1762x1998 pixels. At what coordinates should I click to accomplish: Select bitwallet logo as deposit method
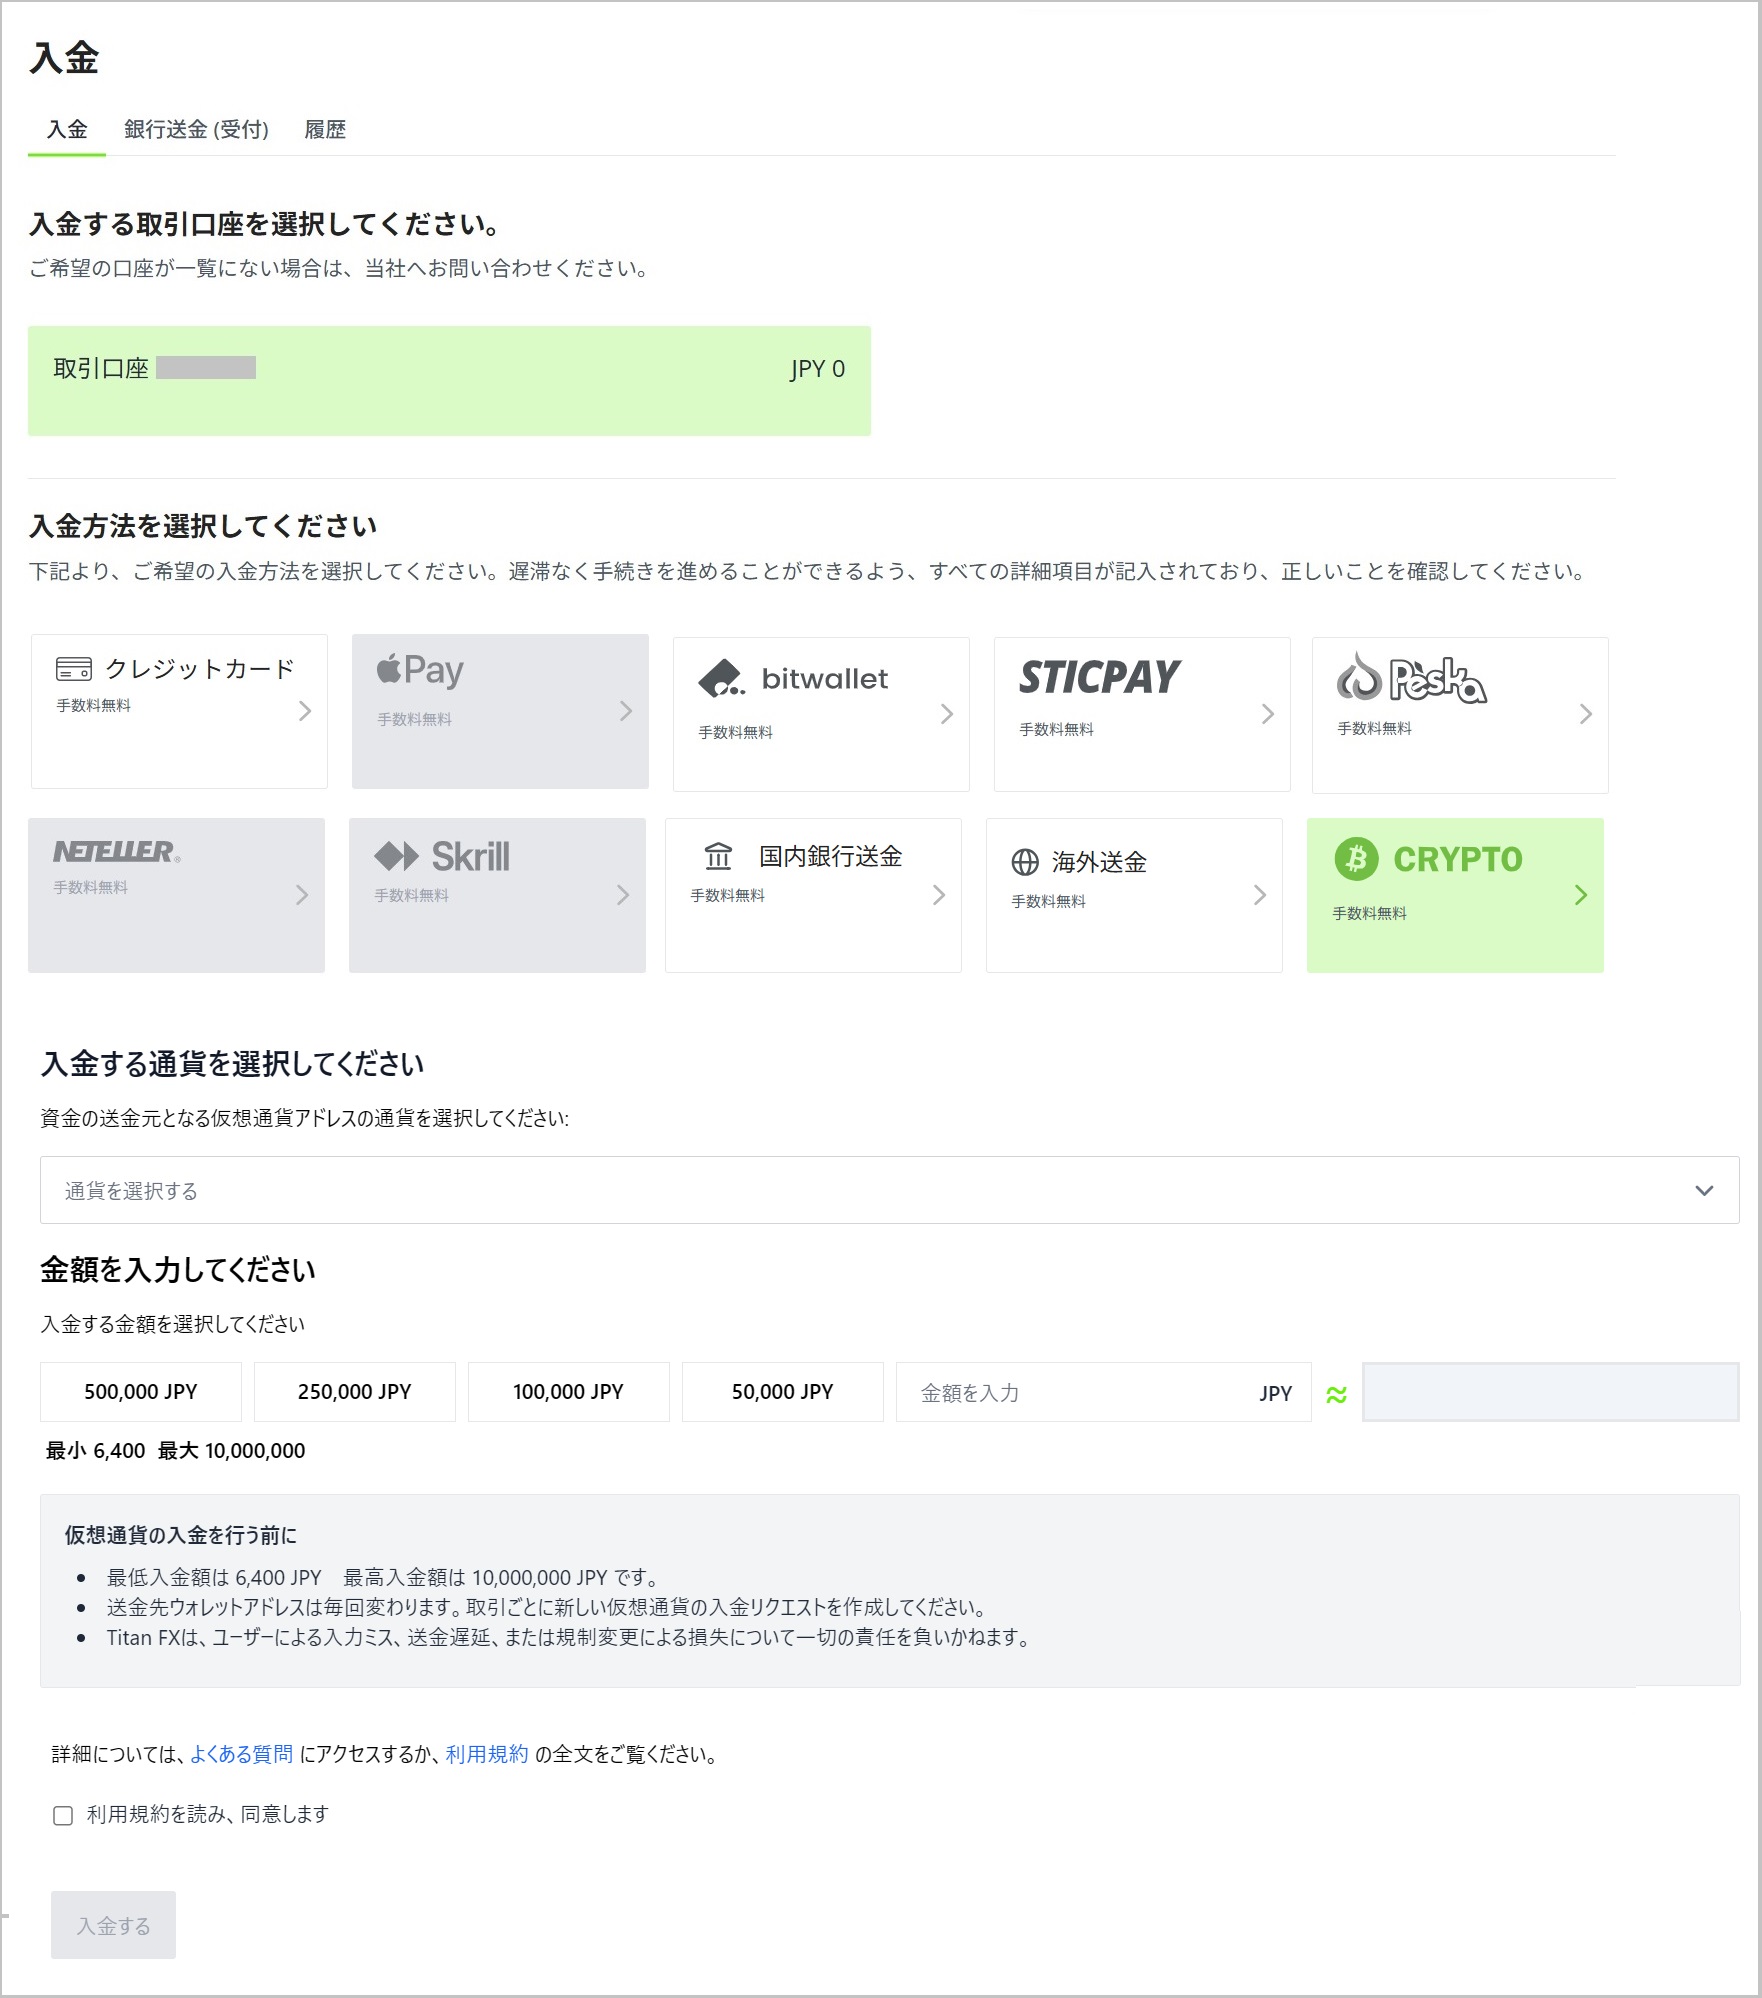792,679
